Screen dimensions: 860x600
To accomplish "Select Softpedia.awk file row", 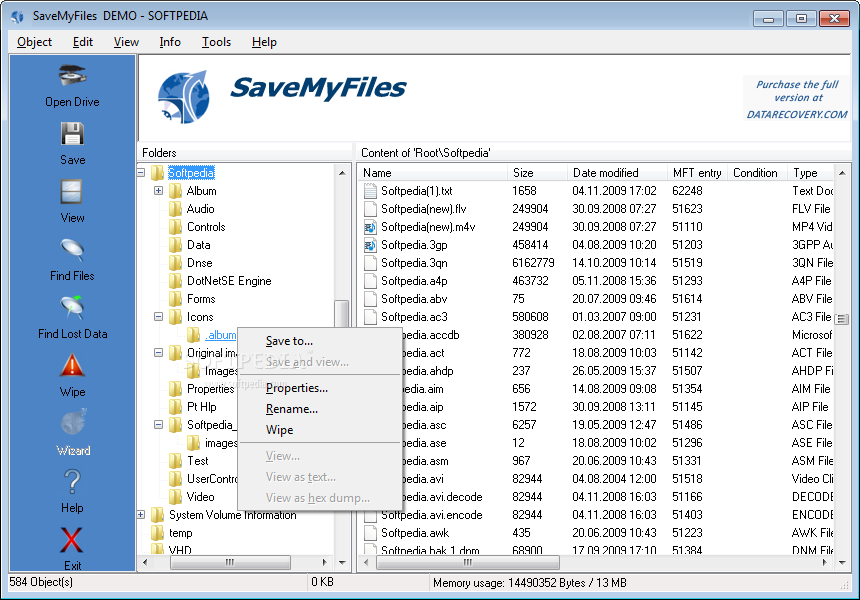I will pyautogui.click(x=598, y=533).
